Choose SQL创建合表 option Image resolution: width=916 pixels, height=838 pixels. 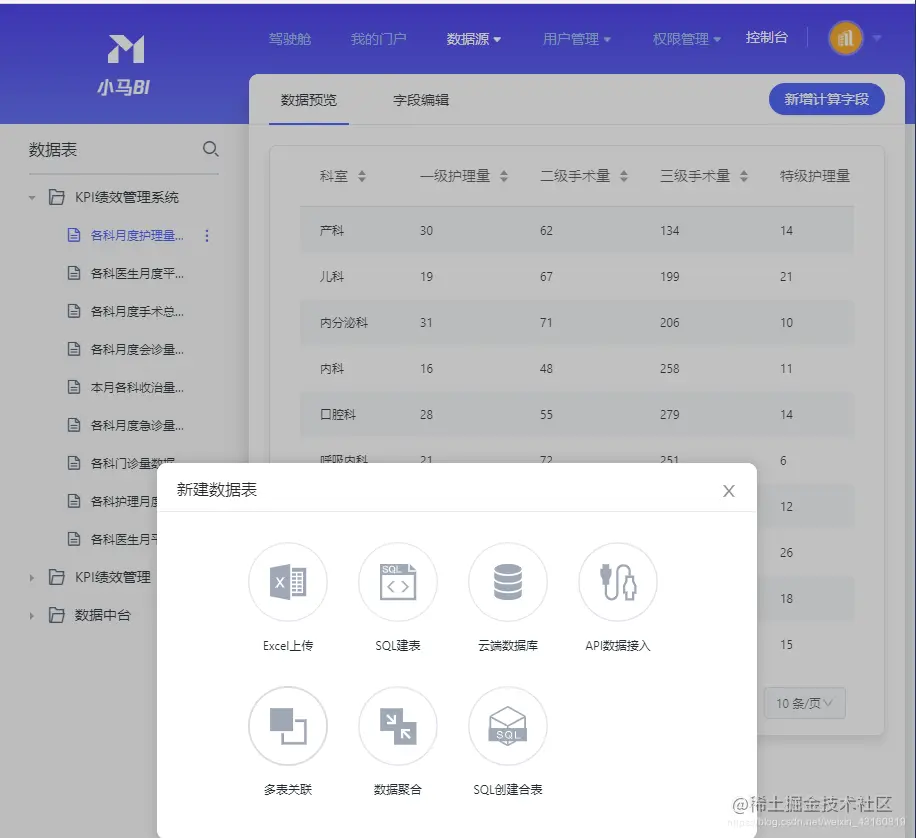coord(507,726)
